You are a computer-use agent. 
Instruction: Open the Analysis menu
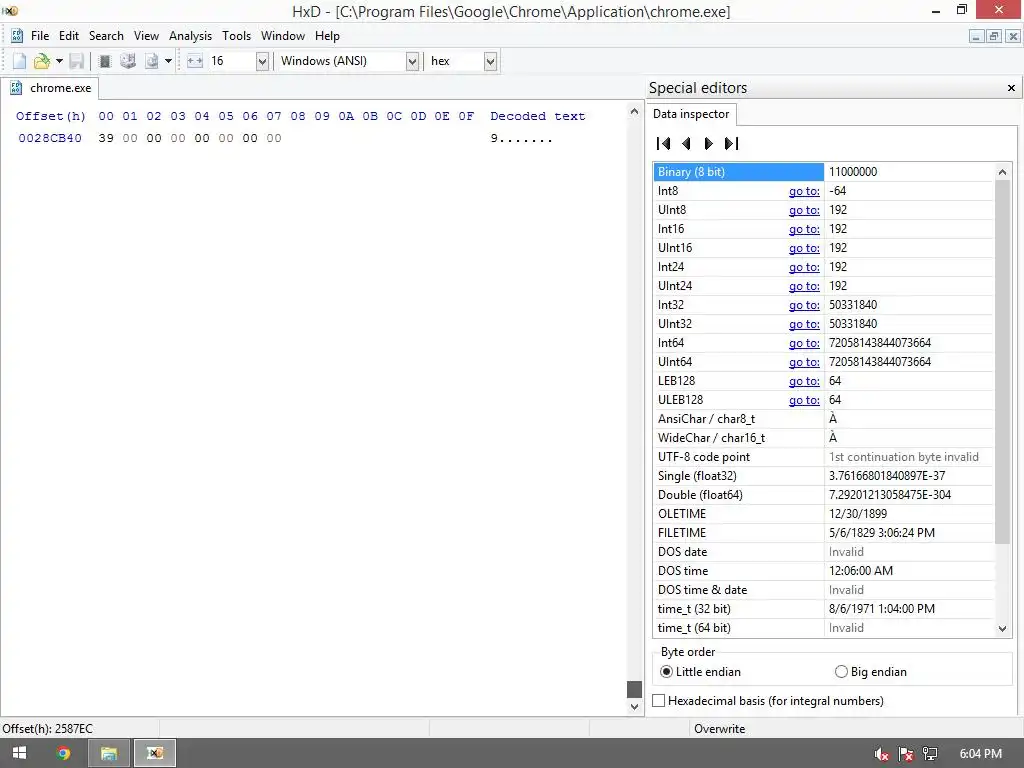pyautogui.click(x=190, y=36)
